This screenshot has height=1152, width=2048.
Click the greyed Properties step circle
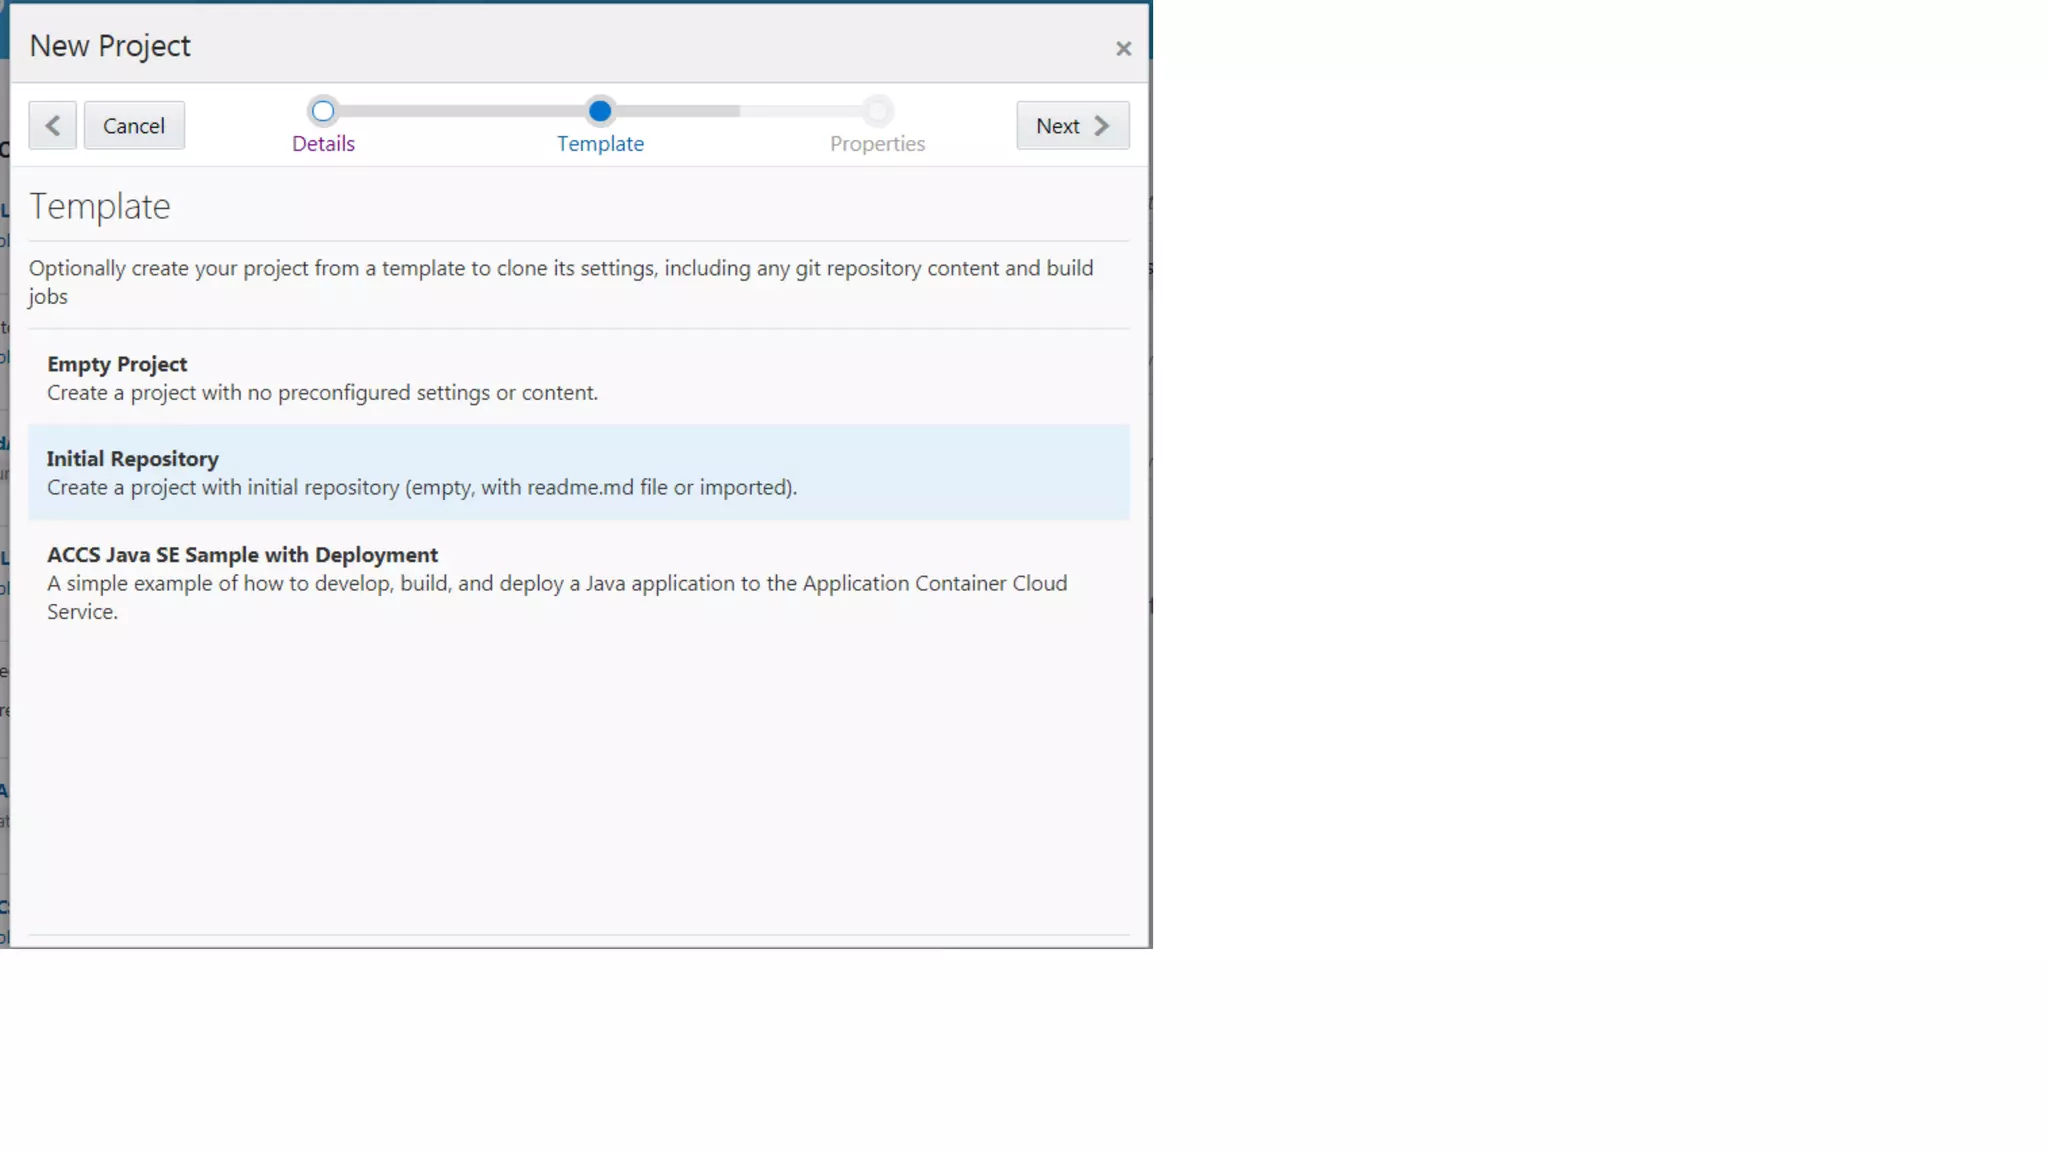pos(877,111)
